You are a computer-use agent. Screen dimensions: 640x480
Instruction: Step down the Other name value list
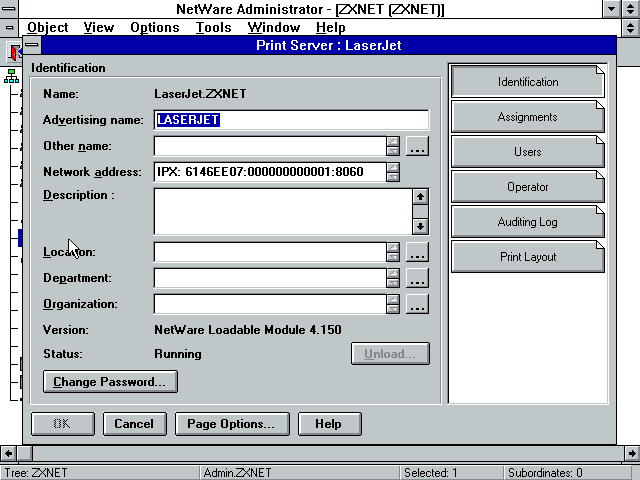[393, 151]
